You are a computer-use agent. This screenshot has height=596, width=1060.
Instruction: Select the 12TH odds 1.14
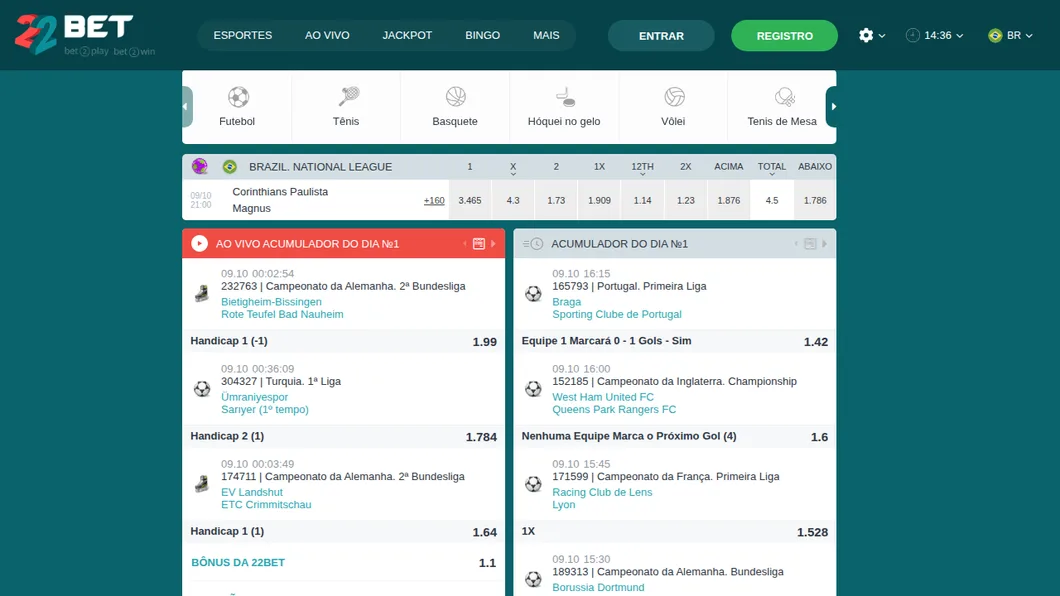[642, 200]
